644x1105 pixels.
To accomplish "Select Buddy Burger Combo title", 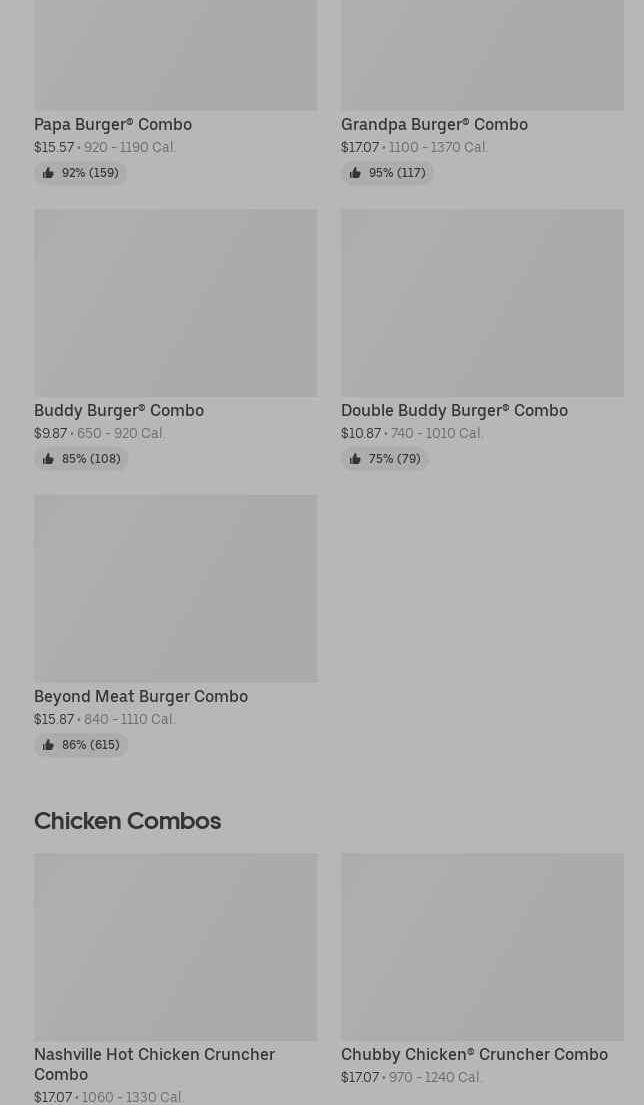I will [119, 410].
